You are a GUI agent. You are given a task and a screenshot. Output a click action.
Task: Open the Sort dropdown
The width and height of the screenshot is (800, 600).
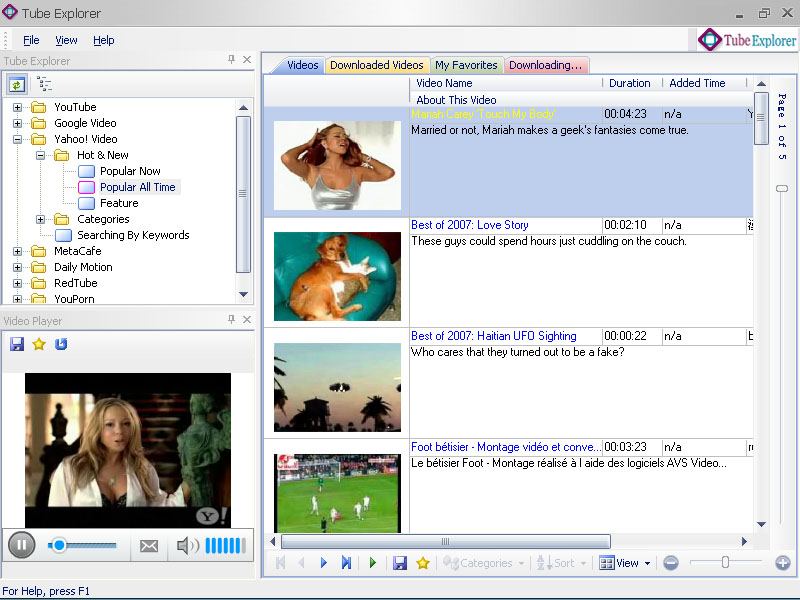click(561, 563)
